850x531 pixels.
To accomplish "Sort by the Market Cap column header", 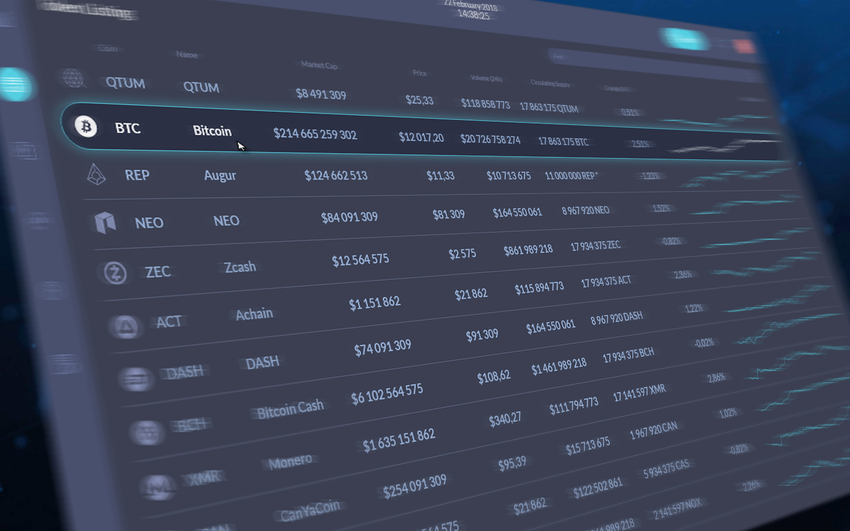I will point(319,65).
